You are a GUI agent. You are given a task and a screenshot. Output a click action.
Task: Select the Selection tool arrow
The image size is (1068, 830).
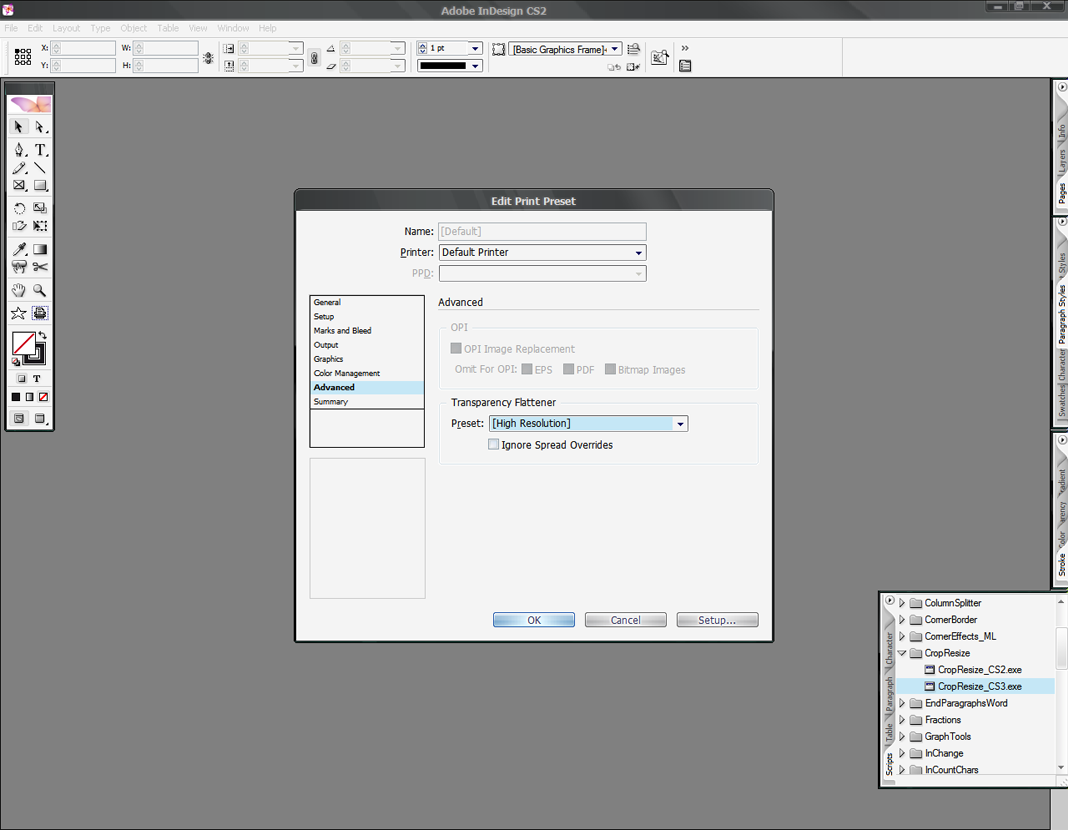click(19, 127)
